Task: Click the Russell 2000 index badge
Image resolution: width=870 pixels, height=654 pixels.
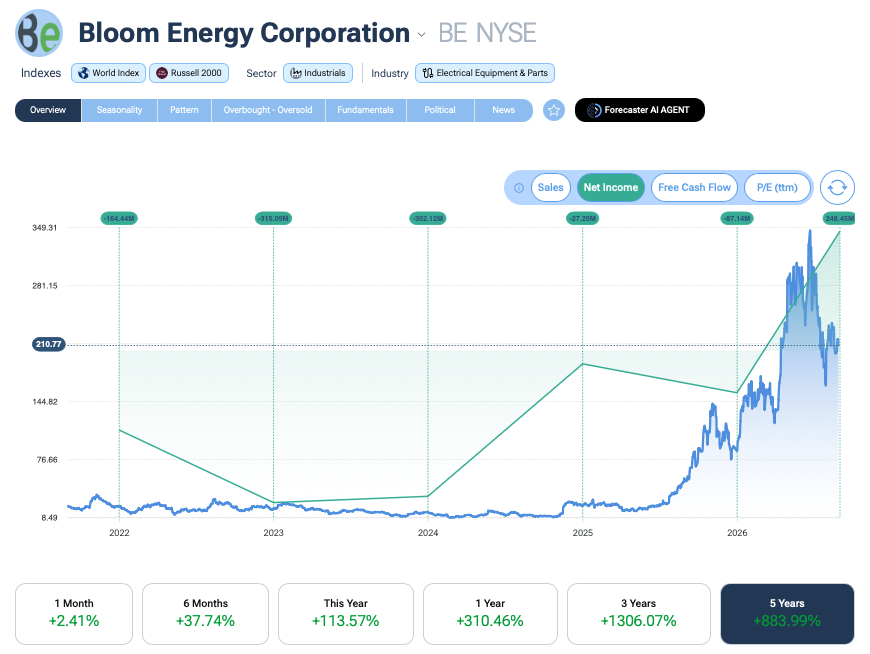Action: point(189,73)
